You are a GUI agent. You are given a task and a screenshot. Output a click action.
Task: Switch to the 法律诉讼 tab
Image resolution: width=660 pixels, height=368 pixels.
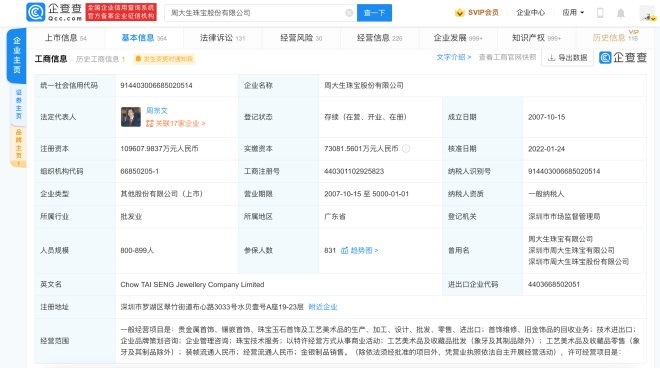[222, 38]
